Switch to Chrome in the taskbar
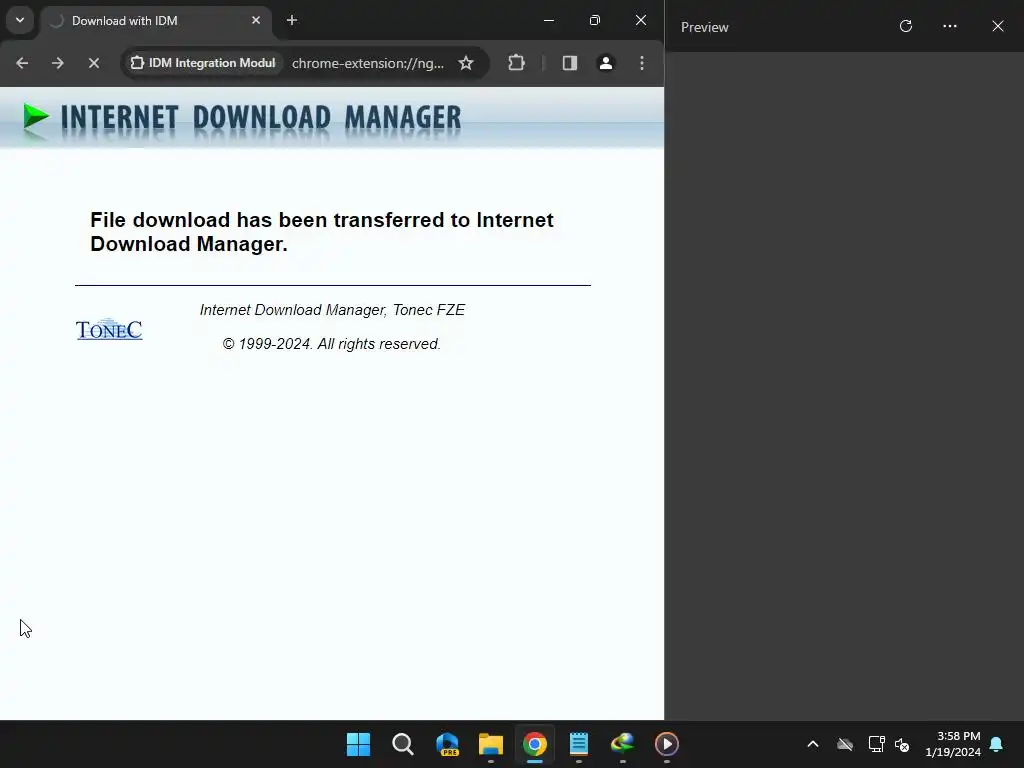 pos(534,744)
